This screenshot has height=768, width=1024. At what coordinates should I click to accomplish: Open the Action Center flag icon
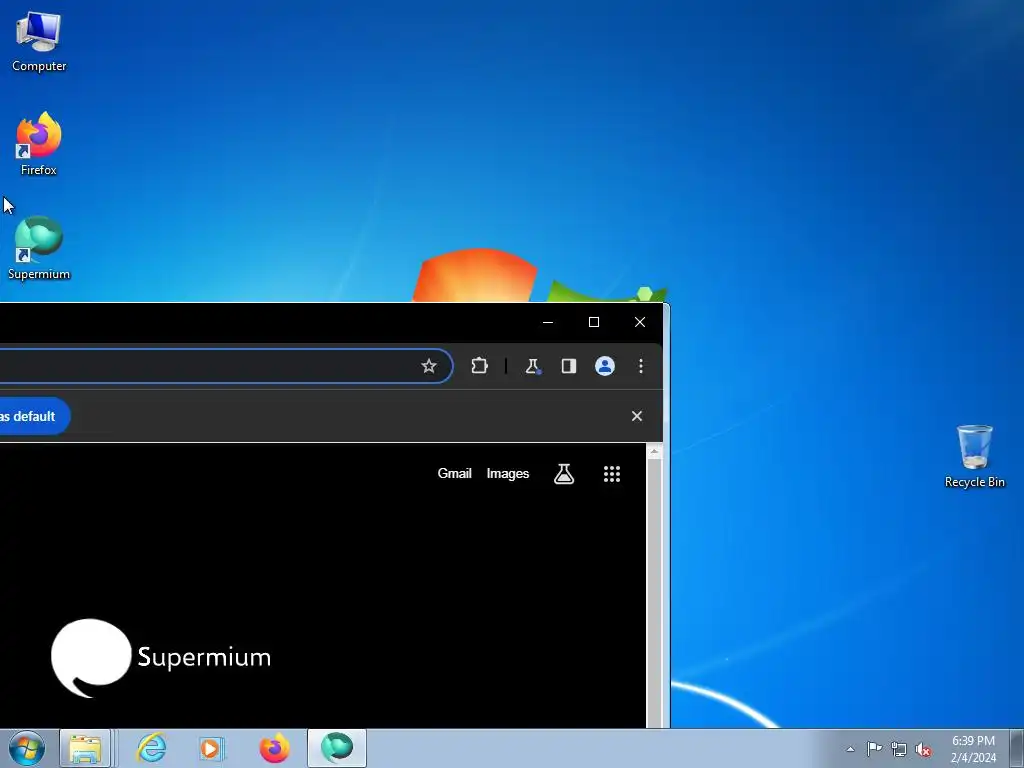point(874,749)
